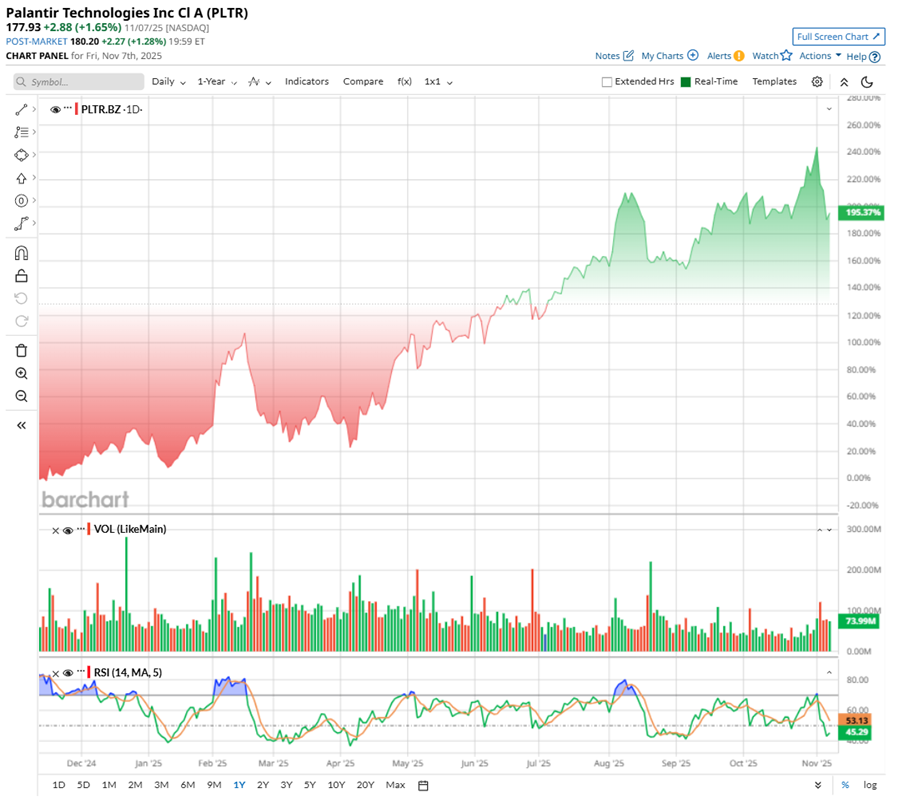Click the Notes edit icon
The image size is (902, 804).
coord(629,56)
